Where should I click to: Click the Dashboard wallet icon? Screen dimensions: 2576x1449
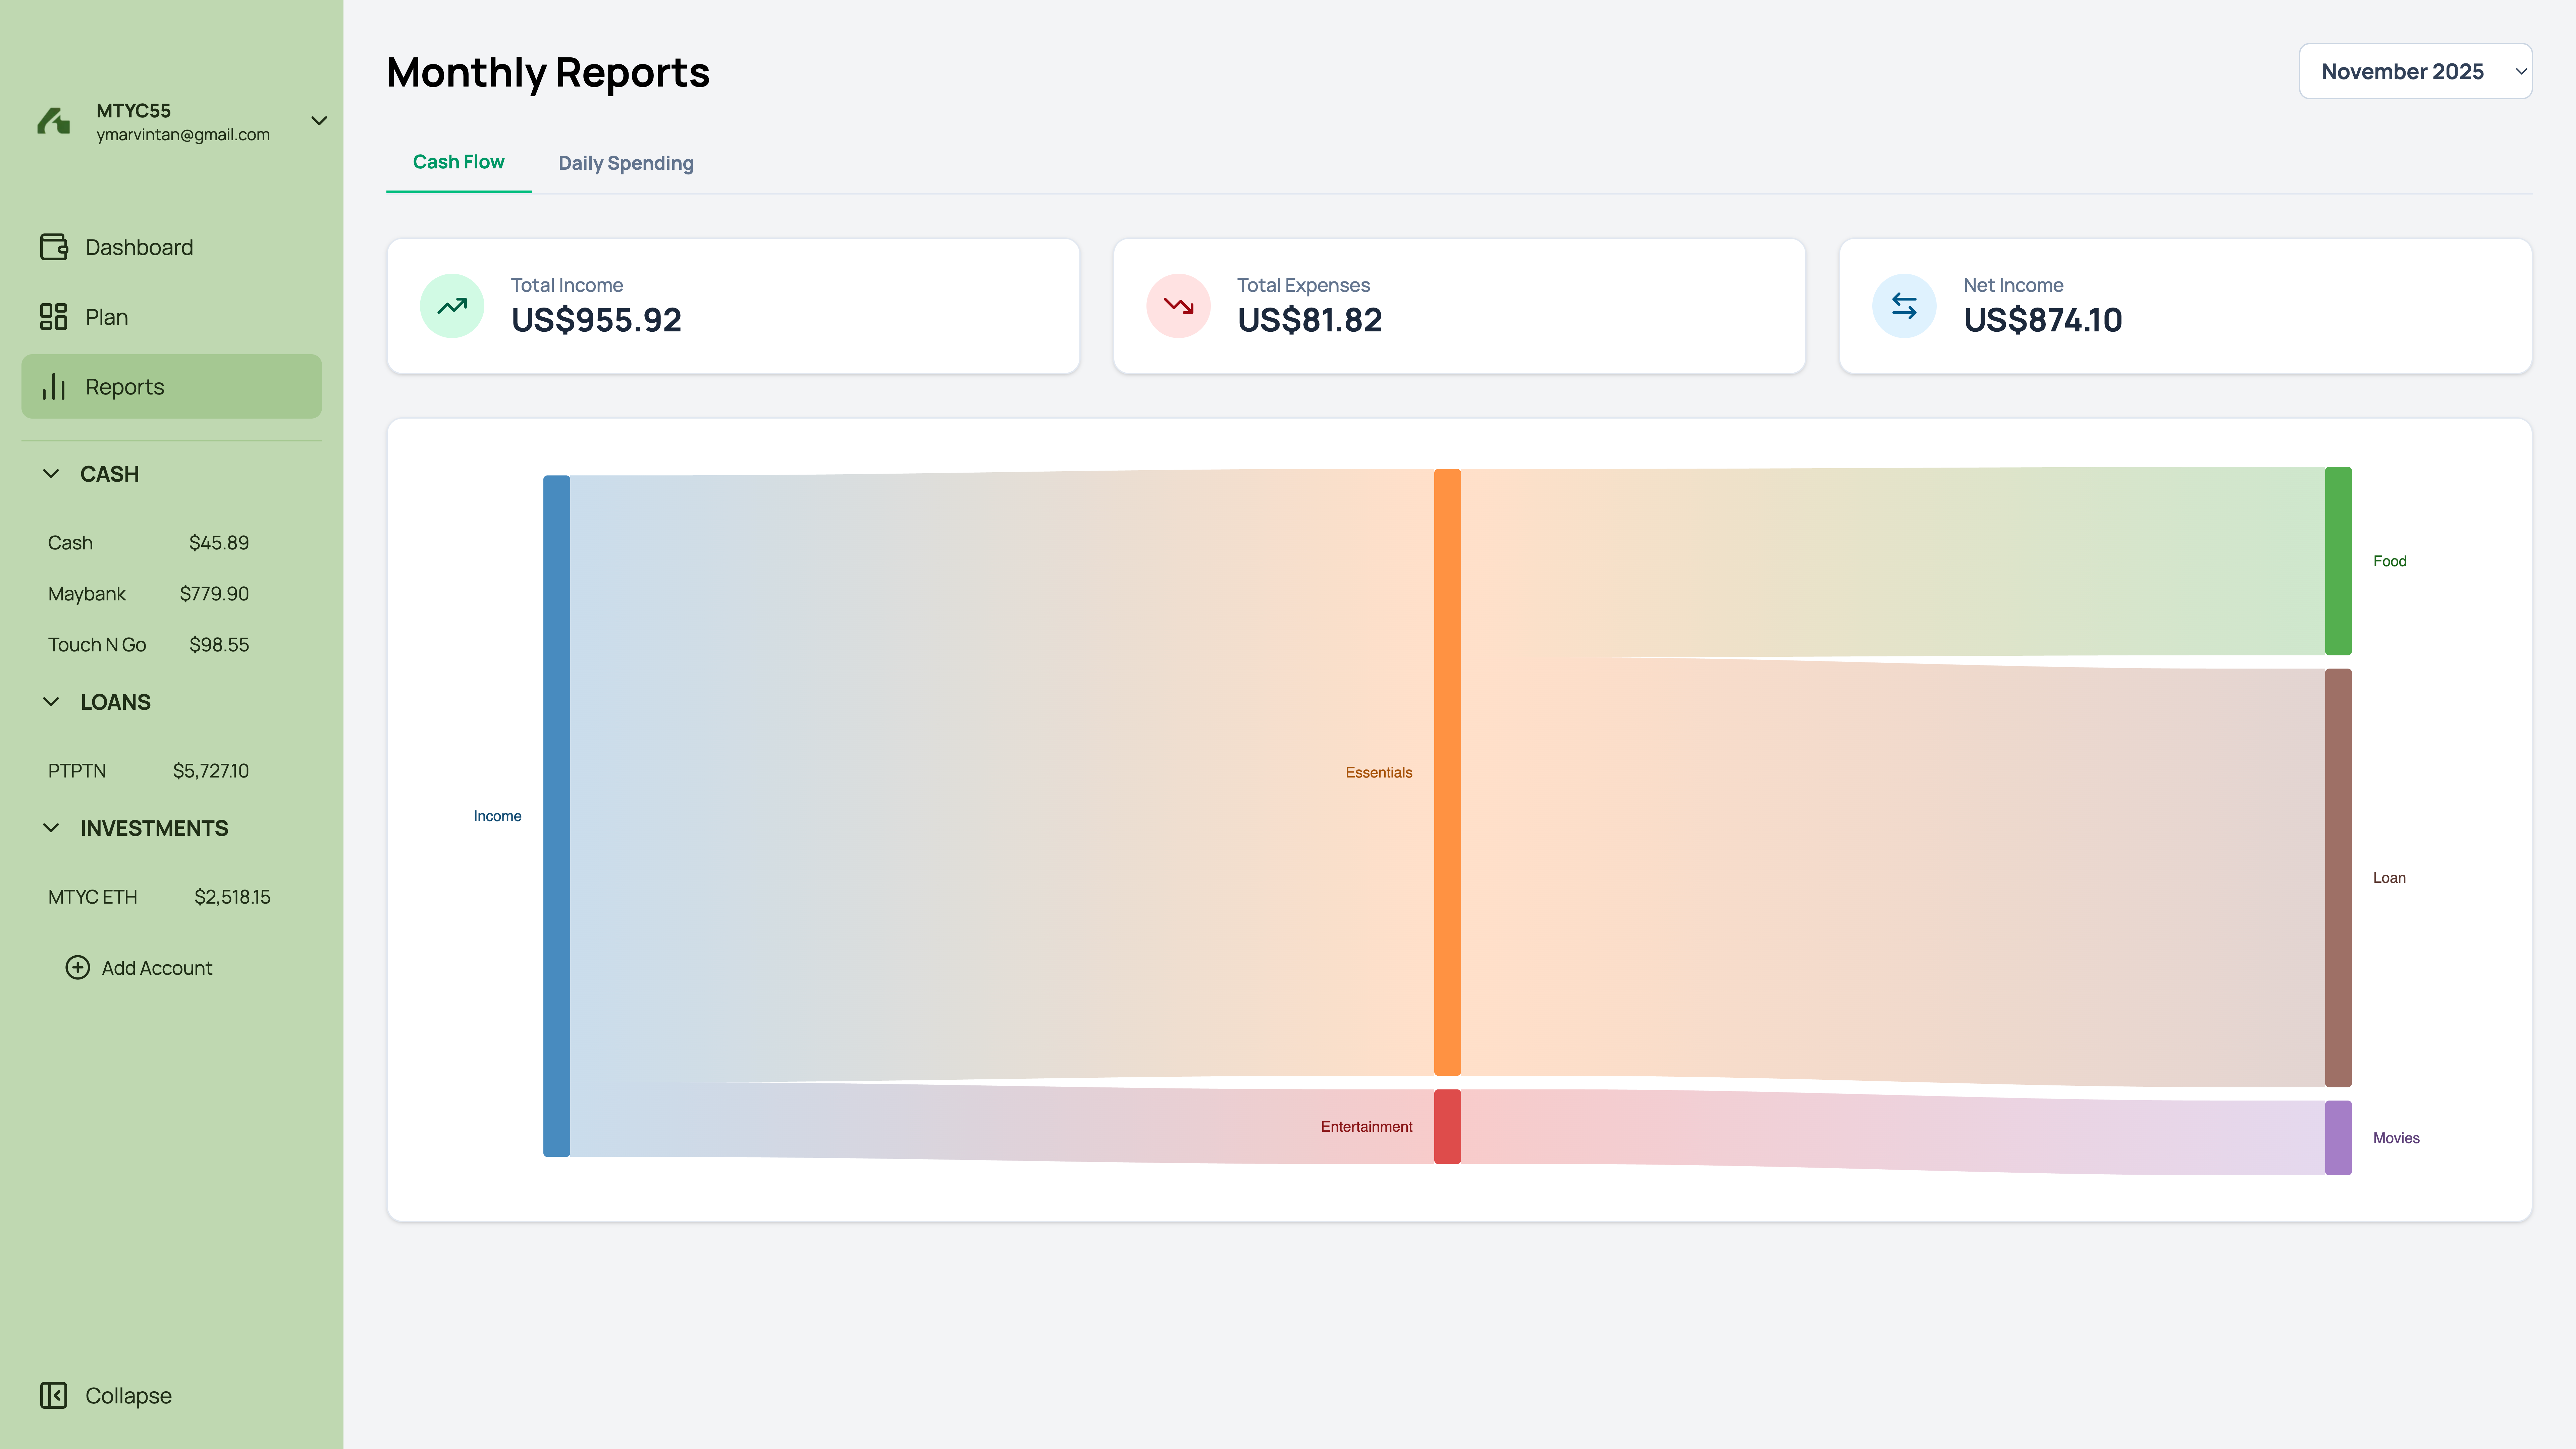pyautogui.click(x=54, y=247)
